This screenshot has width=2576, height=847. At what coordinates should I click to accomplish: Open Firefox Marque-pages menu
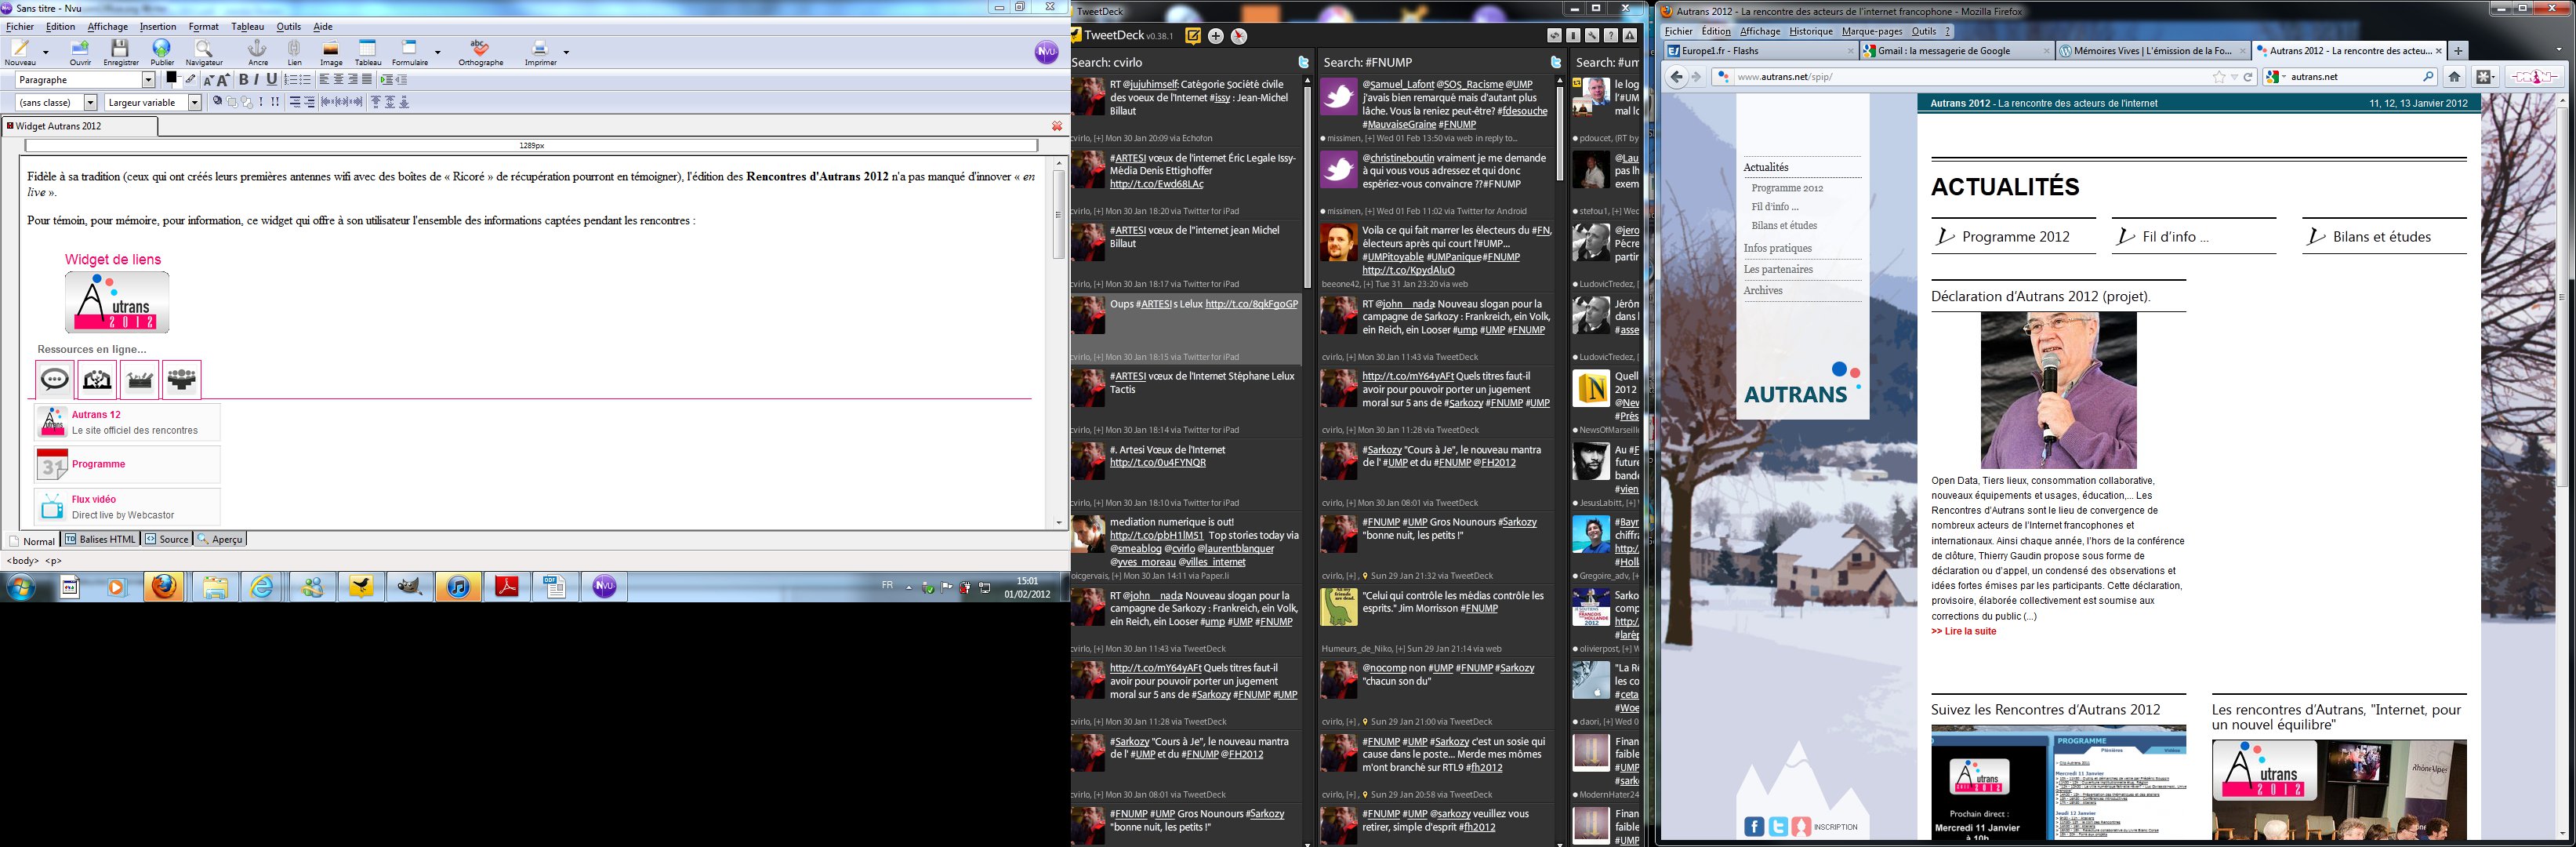coord(1872,31)
